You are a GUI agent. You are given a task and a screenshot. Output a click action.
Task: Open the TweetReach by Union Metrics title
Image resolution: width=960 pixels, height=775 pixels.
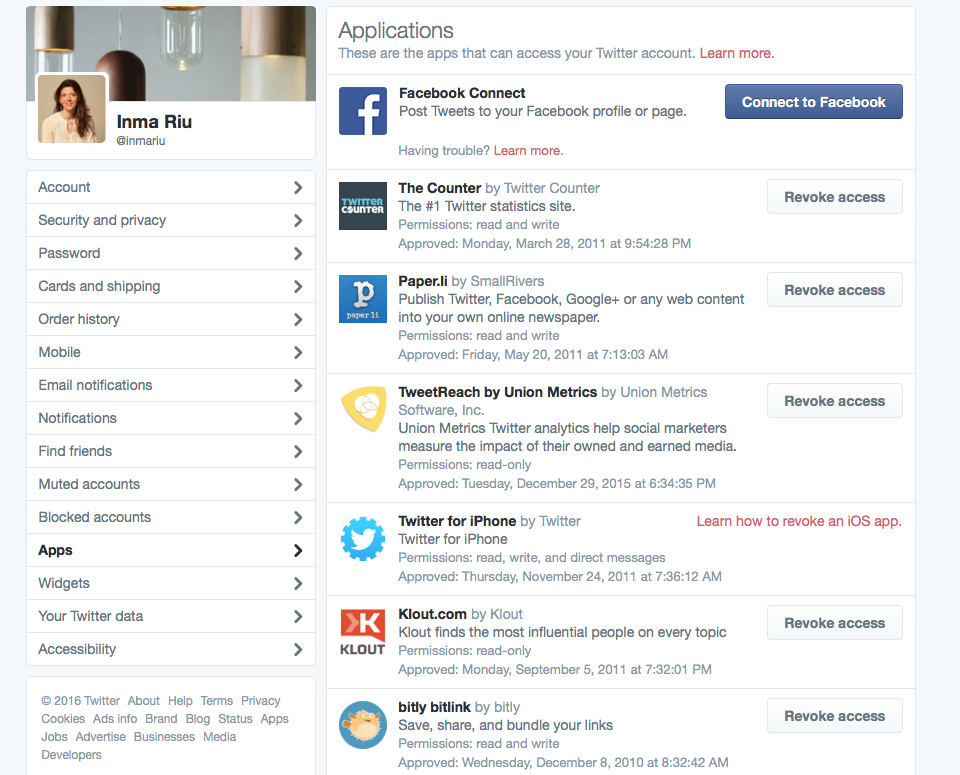(498, 392)
